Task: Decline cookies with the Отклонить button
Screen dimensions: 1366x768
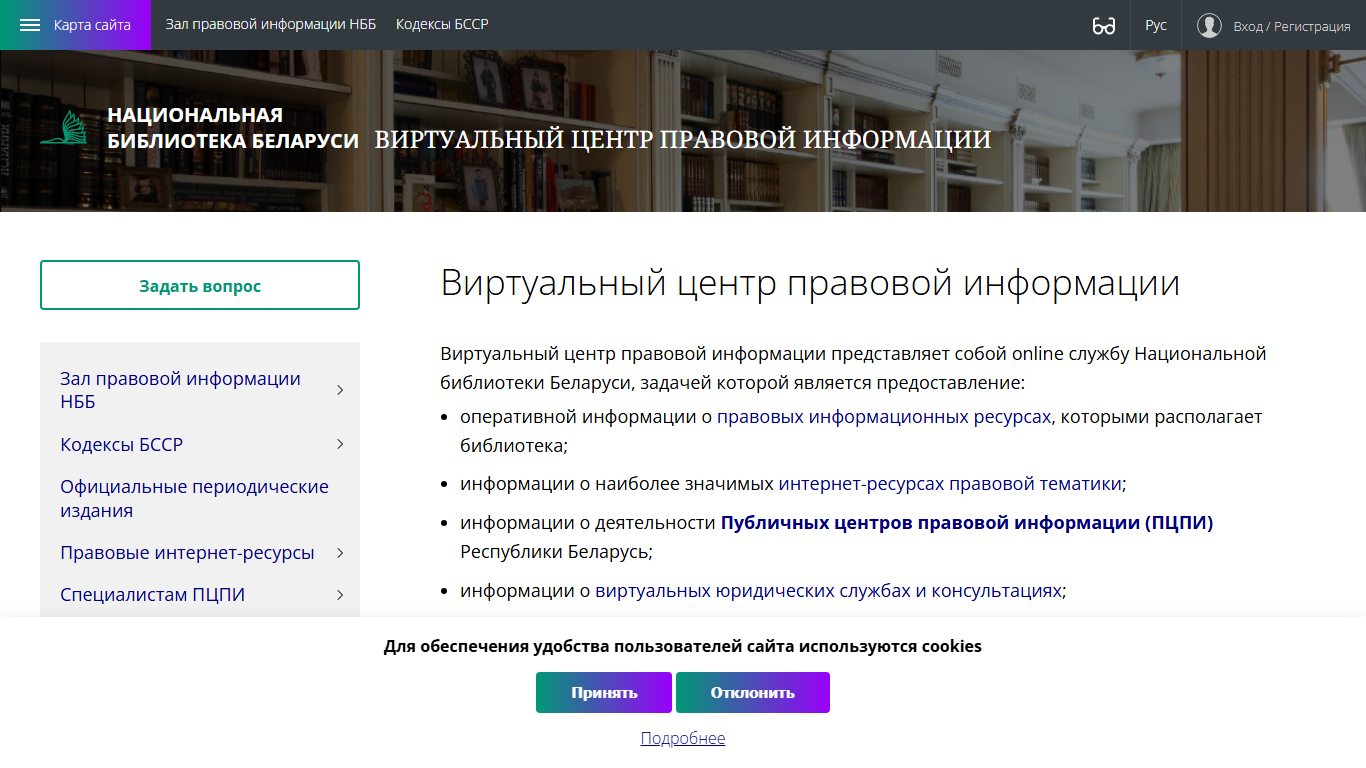Action: click(x=753, y=692)
